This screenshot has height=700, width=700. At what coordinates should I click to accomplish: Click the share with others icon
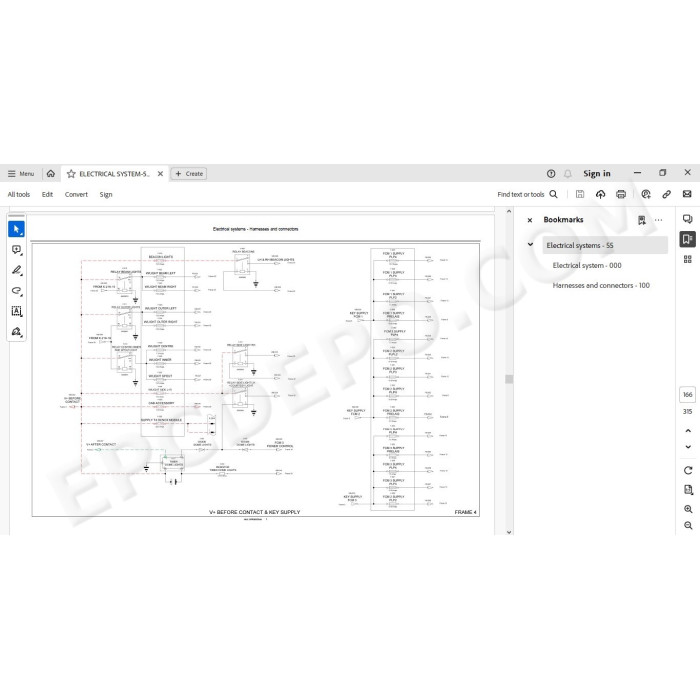(646, 194)
